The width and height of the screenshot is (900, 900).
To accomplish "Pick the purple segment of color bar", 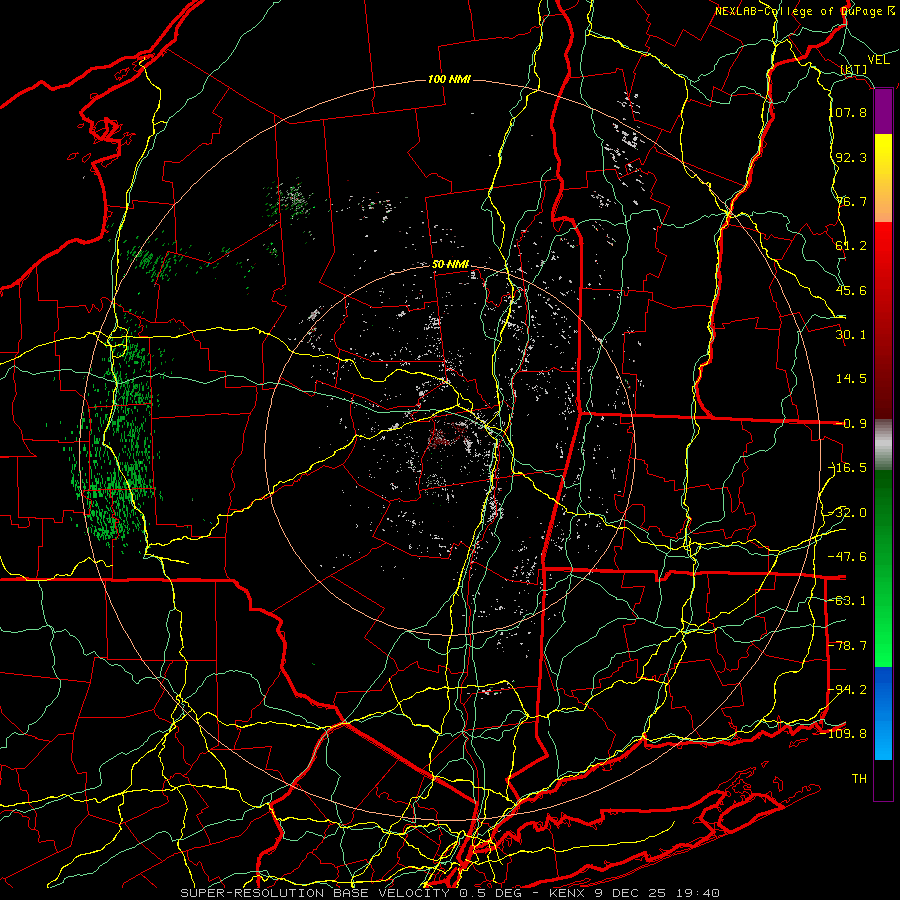I will pos(883,112).
